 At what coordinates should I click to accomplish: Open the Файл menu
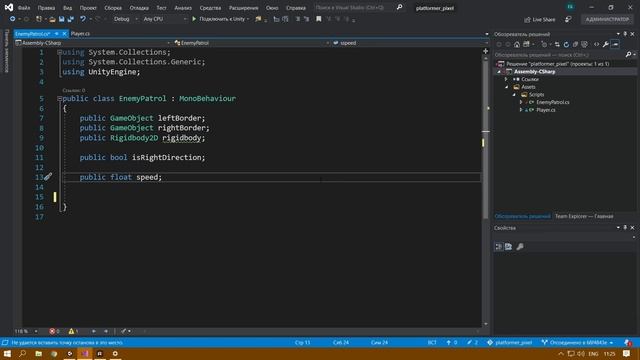click(24, 8)
